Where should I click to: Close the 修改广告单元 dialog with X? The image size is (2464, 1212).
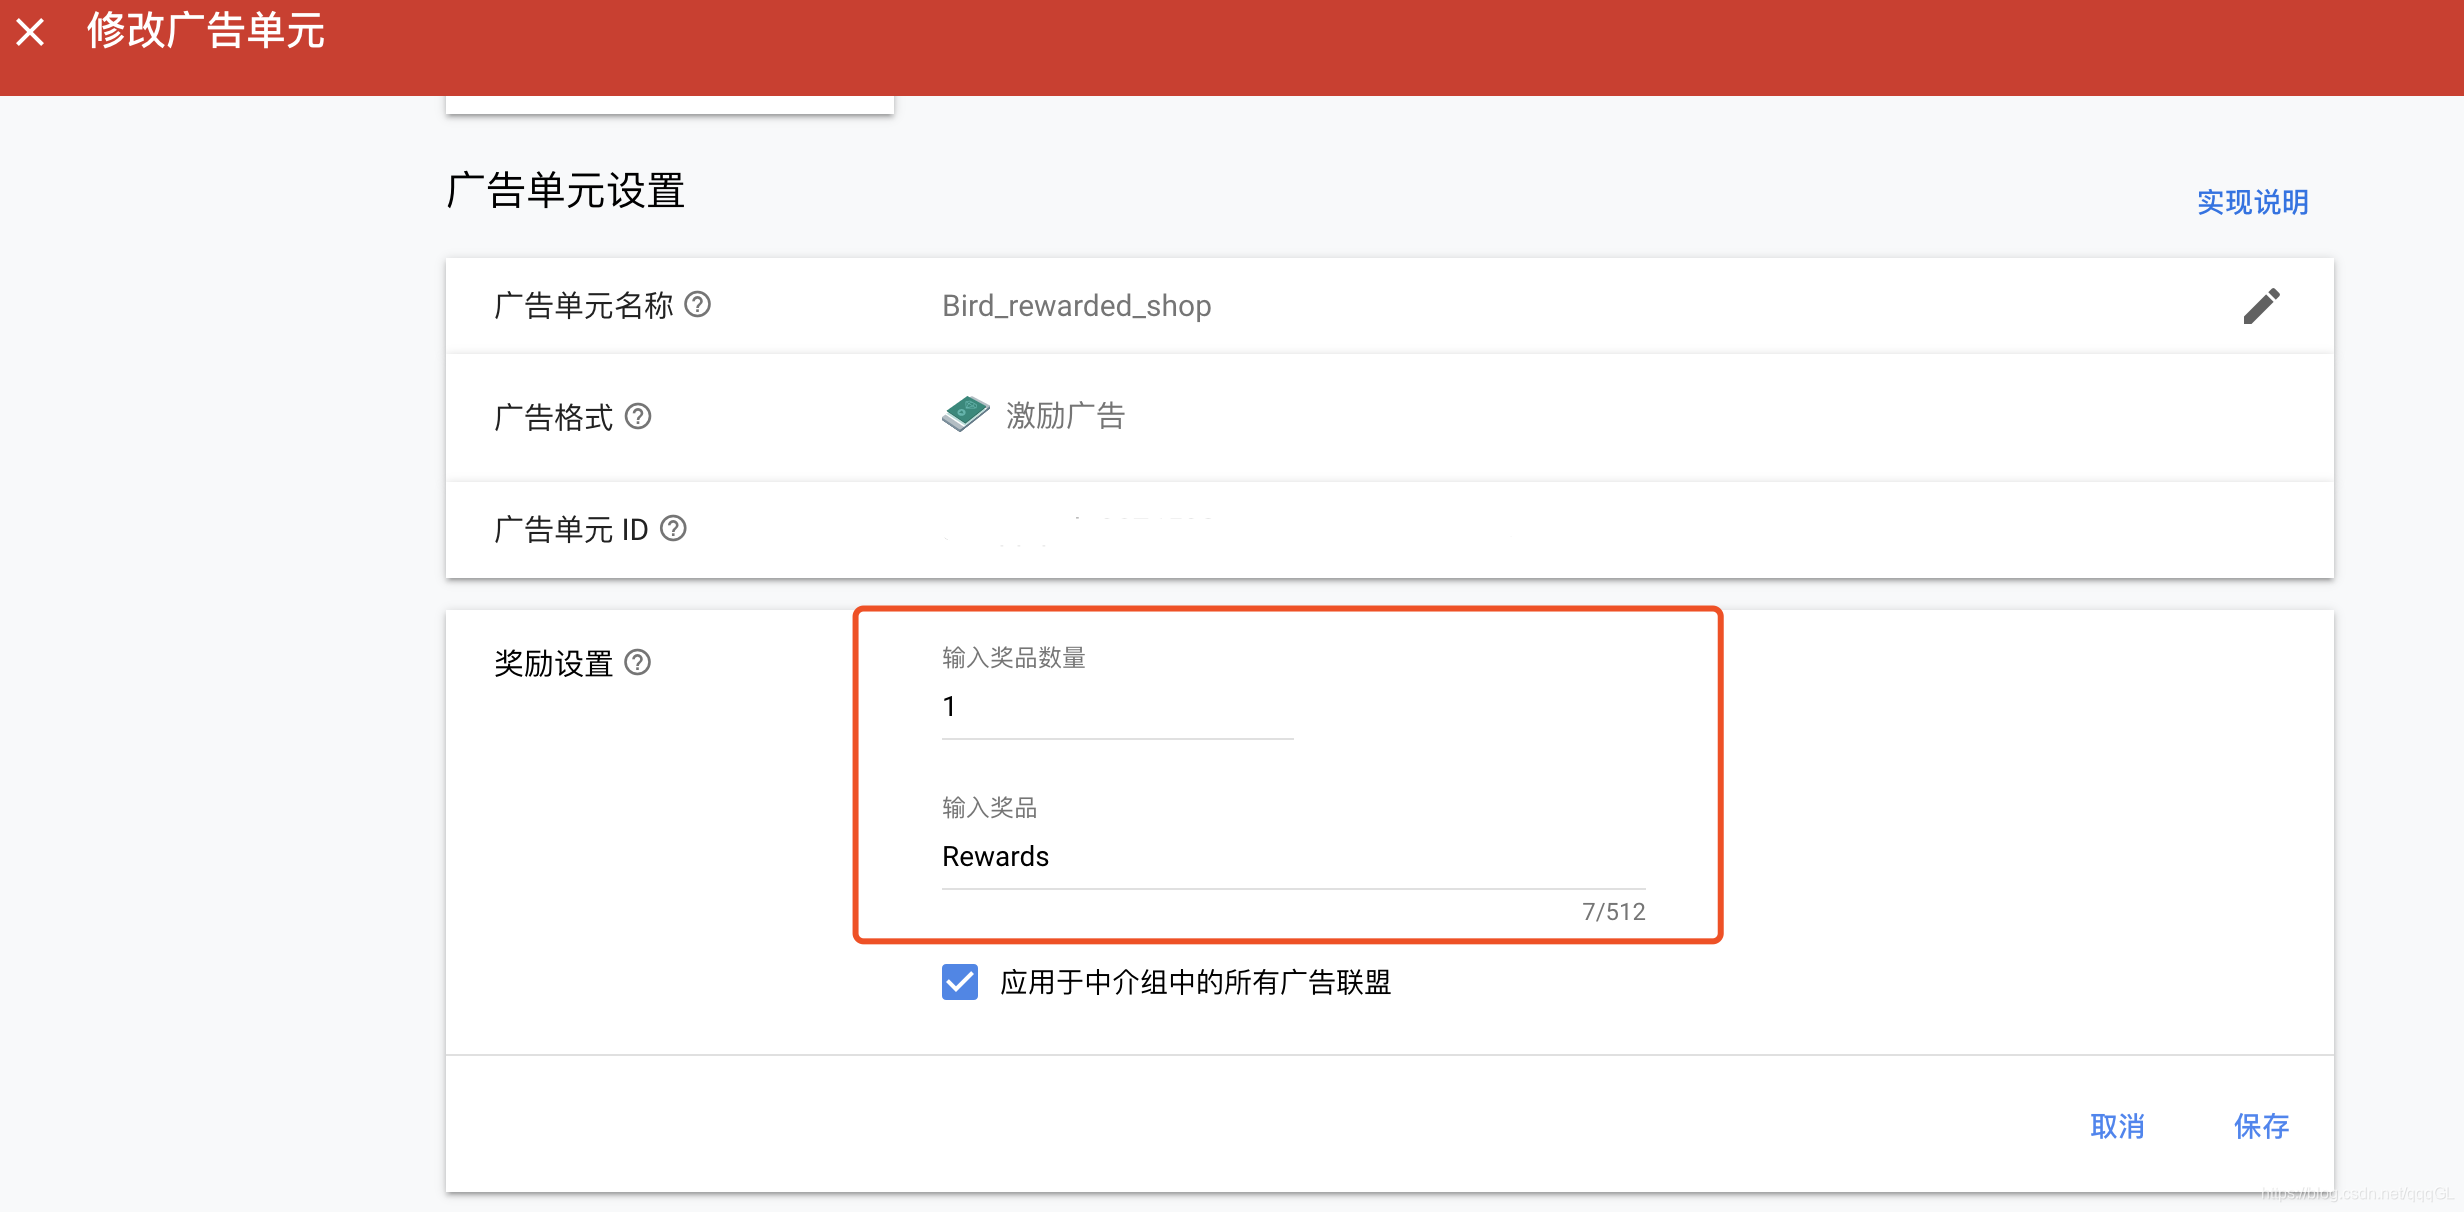tap(31, 32)
